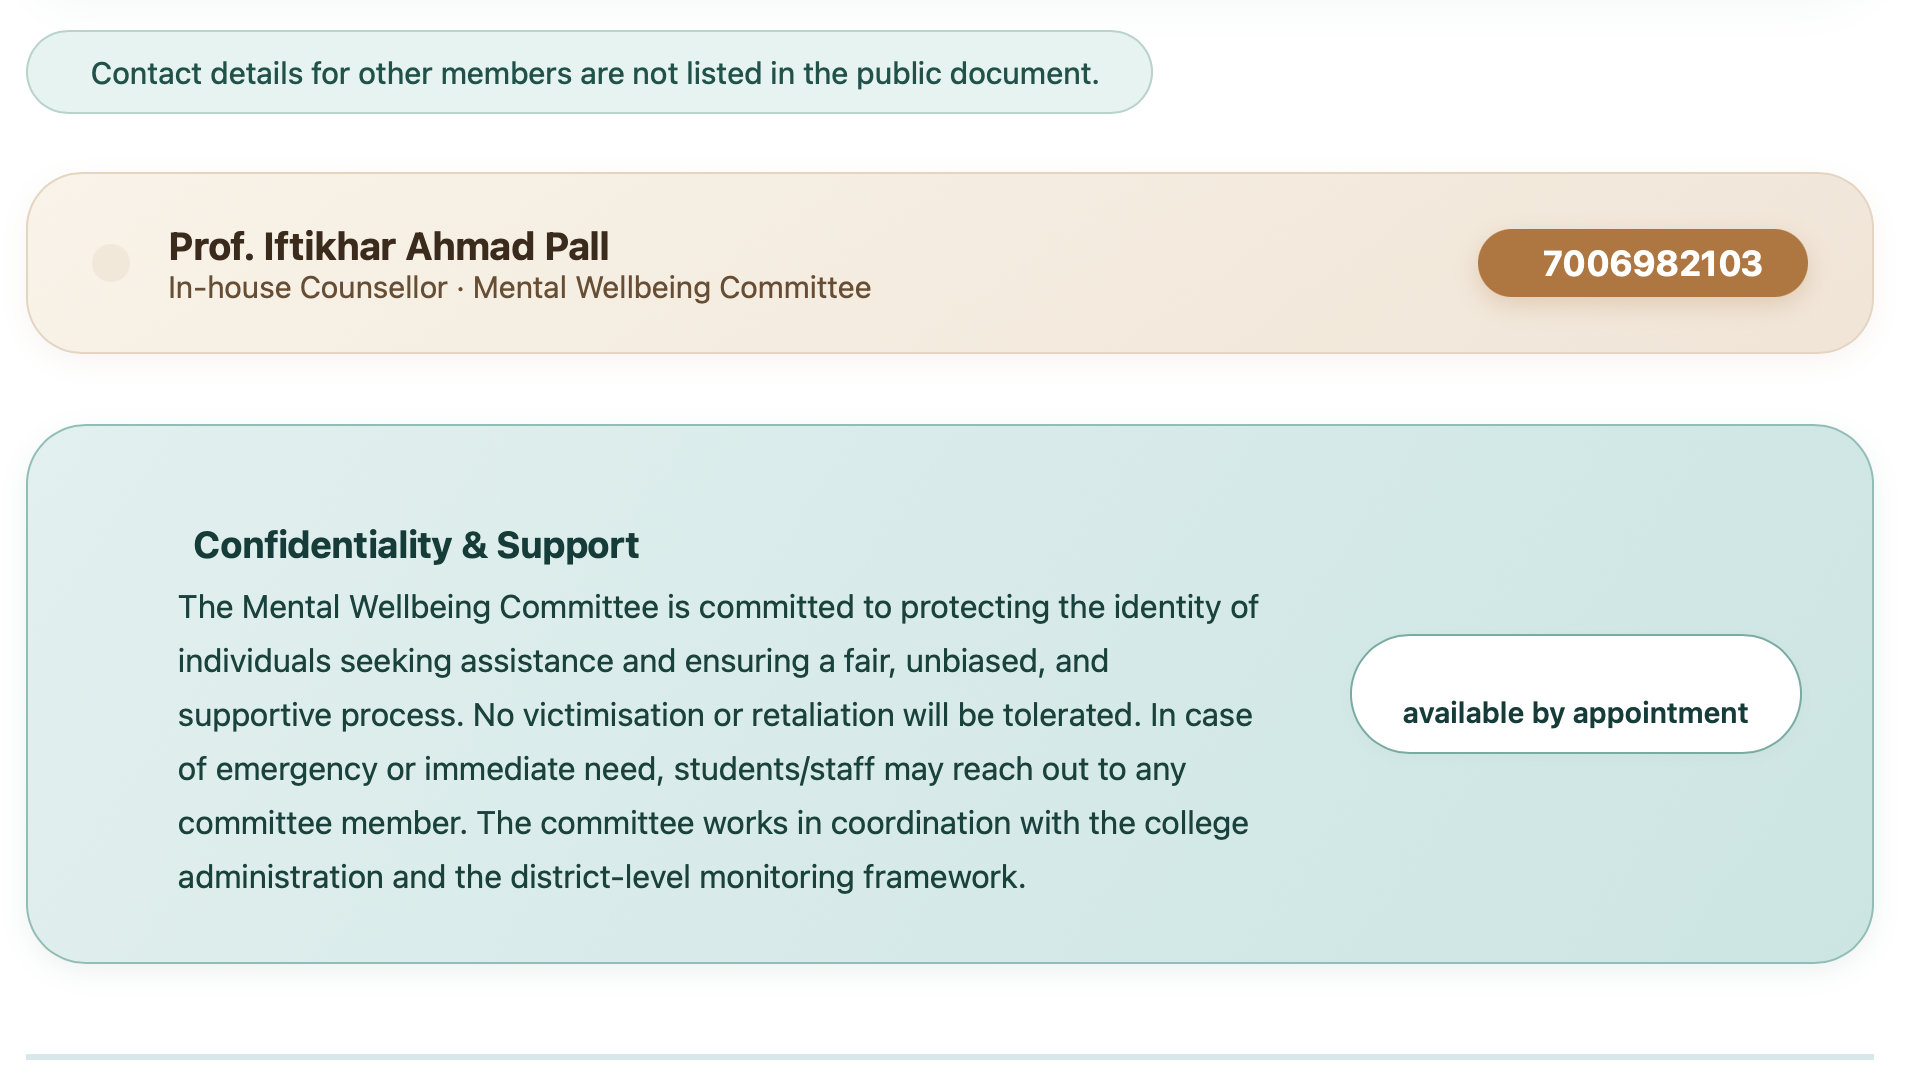Select the 'available by appointment' pill

1575,694
